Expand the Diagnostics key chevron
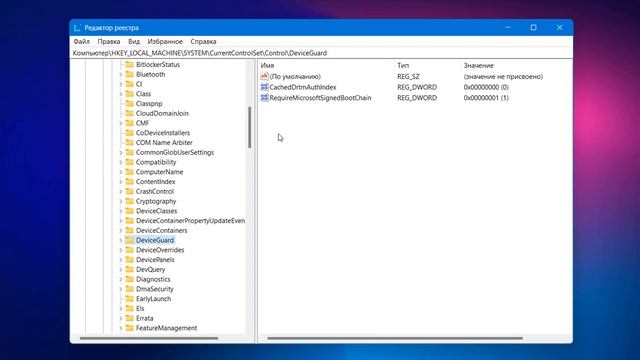The height and width of the screenshot is (360, 640). (121, 280)
